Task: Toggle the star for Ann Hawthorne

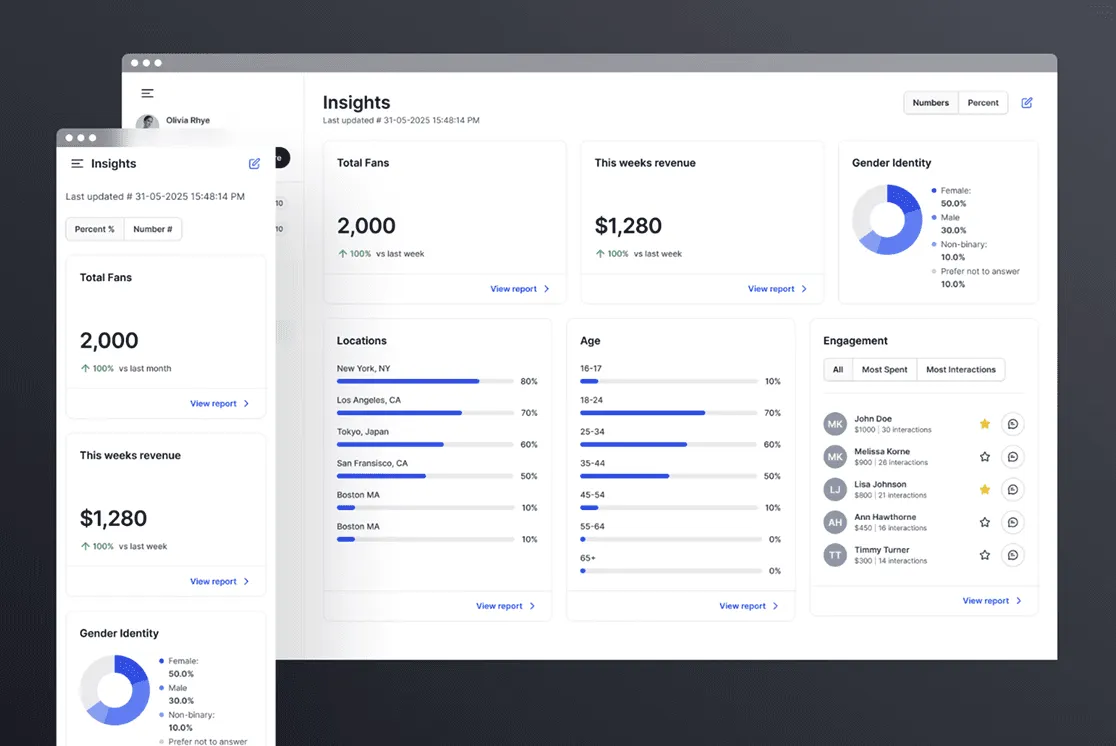Action: (x=985, y=522)
